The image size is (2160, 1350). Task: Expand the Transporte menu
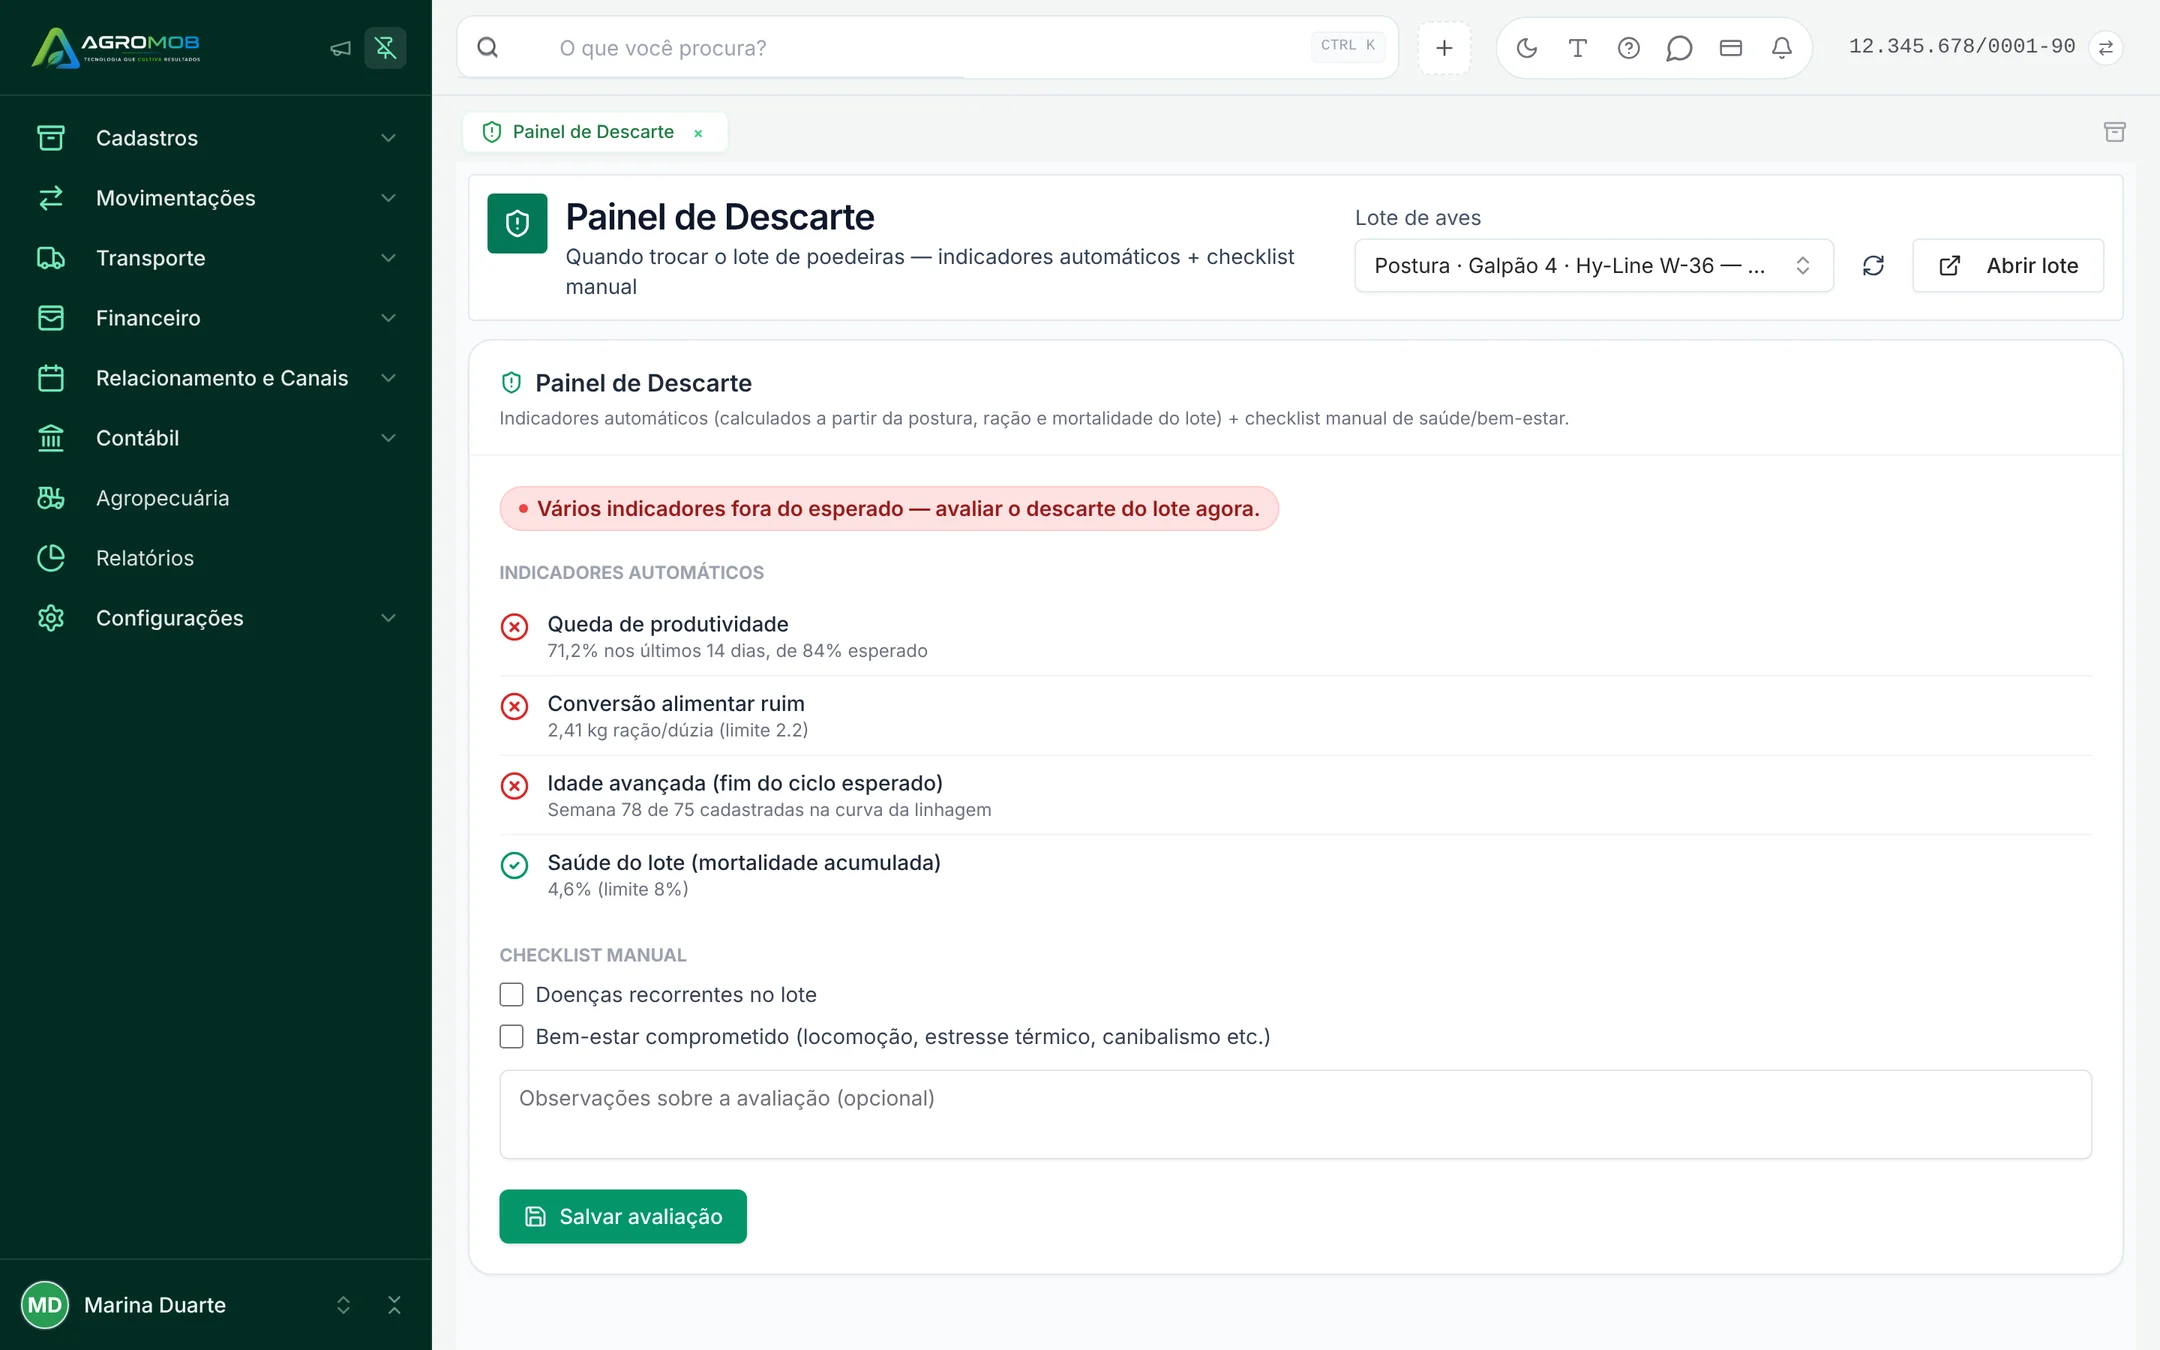pyautogui.click(x=216, y=258)
